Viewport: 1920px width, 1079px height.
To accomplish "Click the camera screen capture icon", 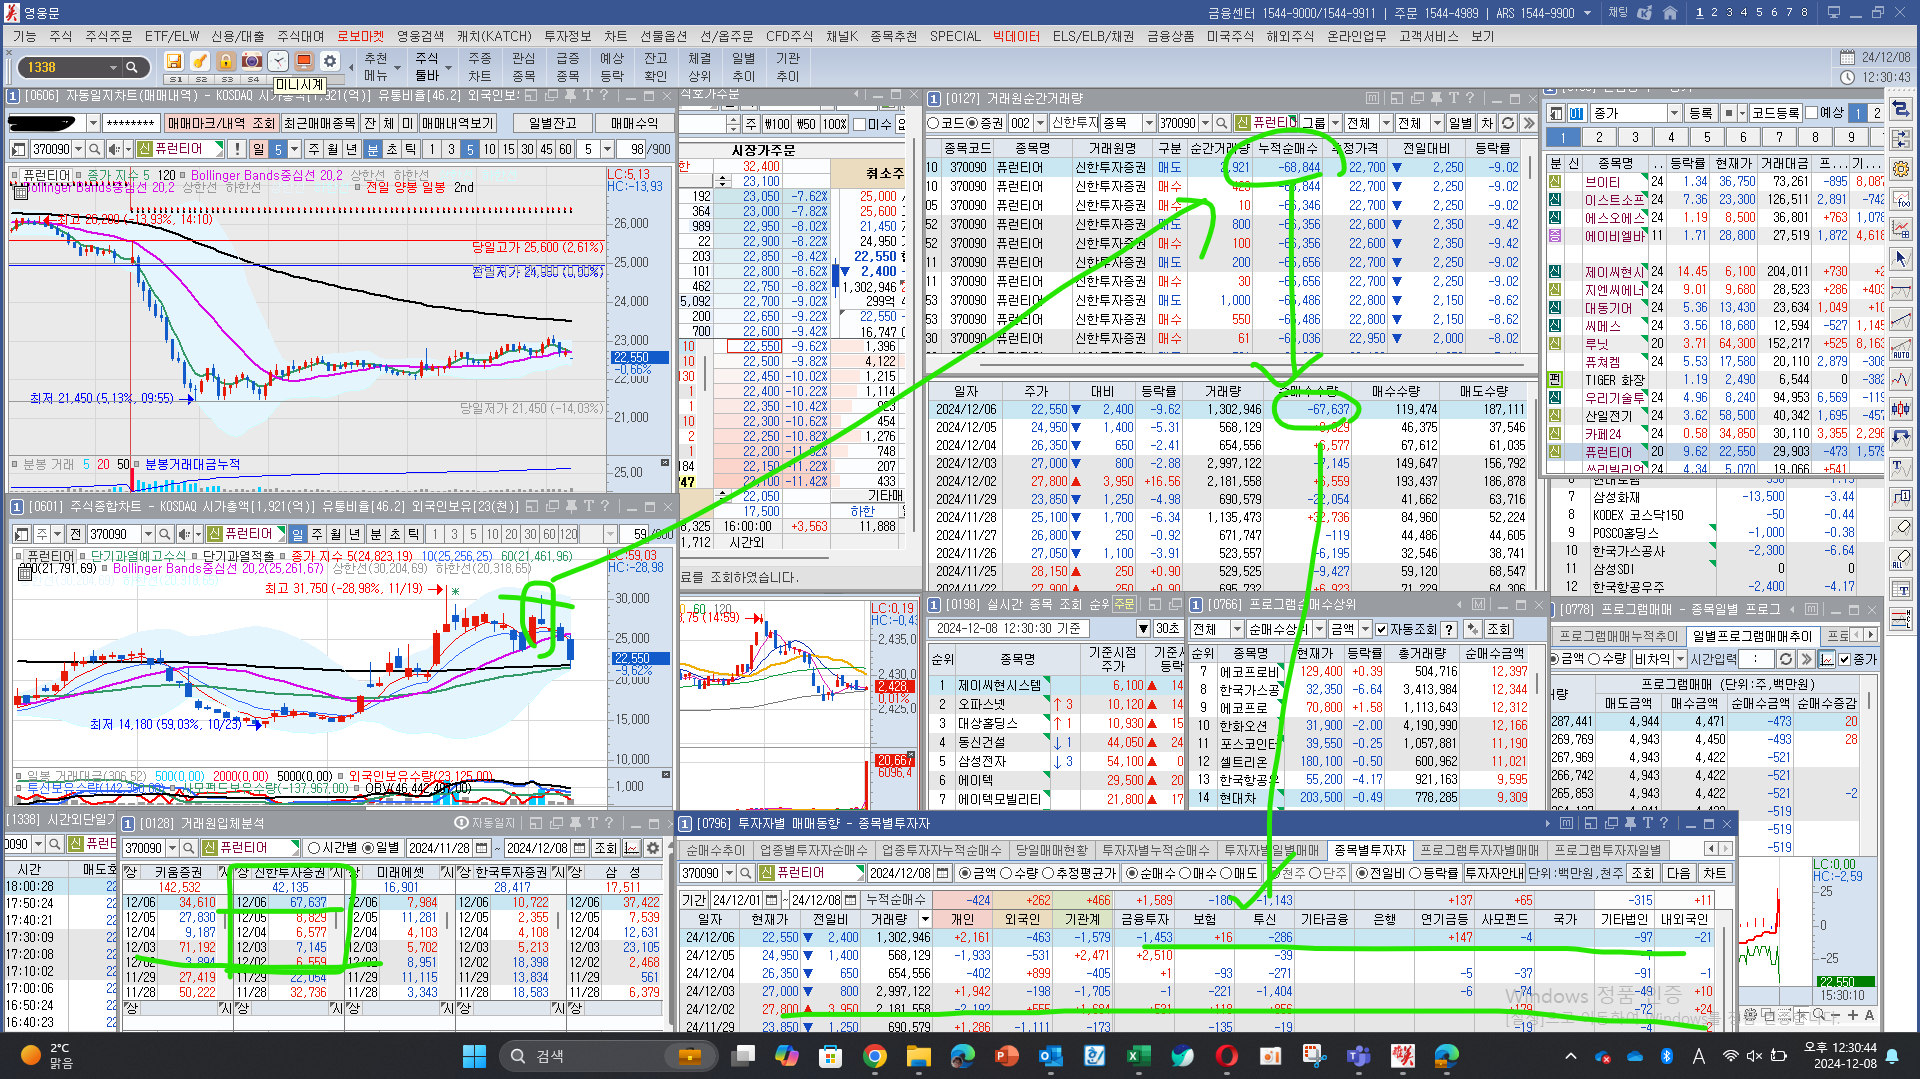I will 252,62.
